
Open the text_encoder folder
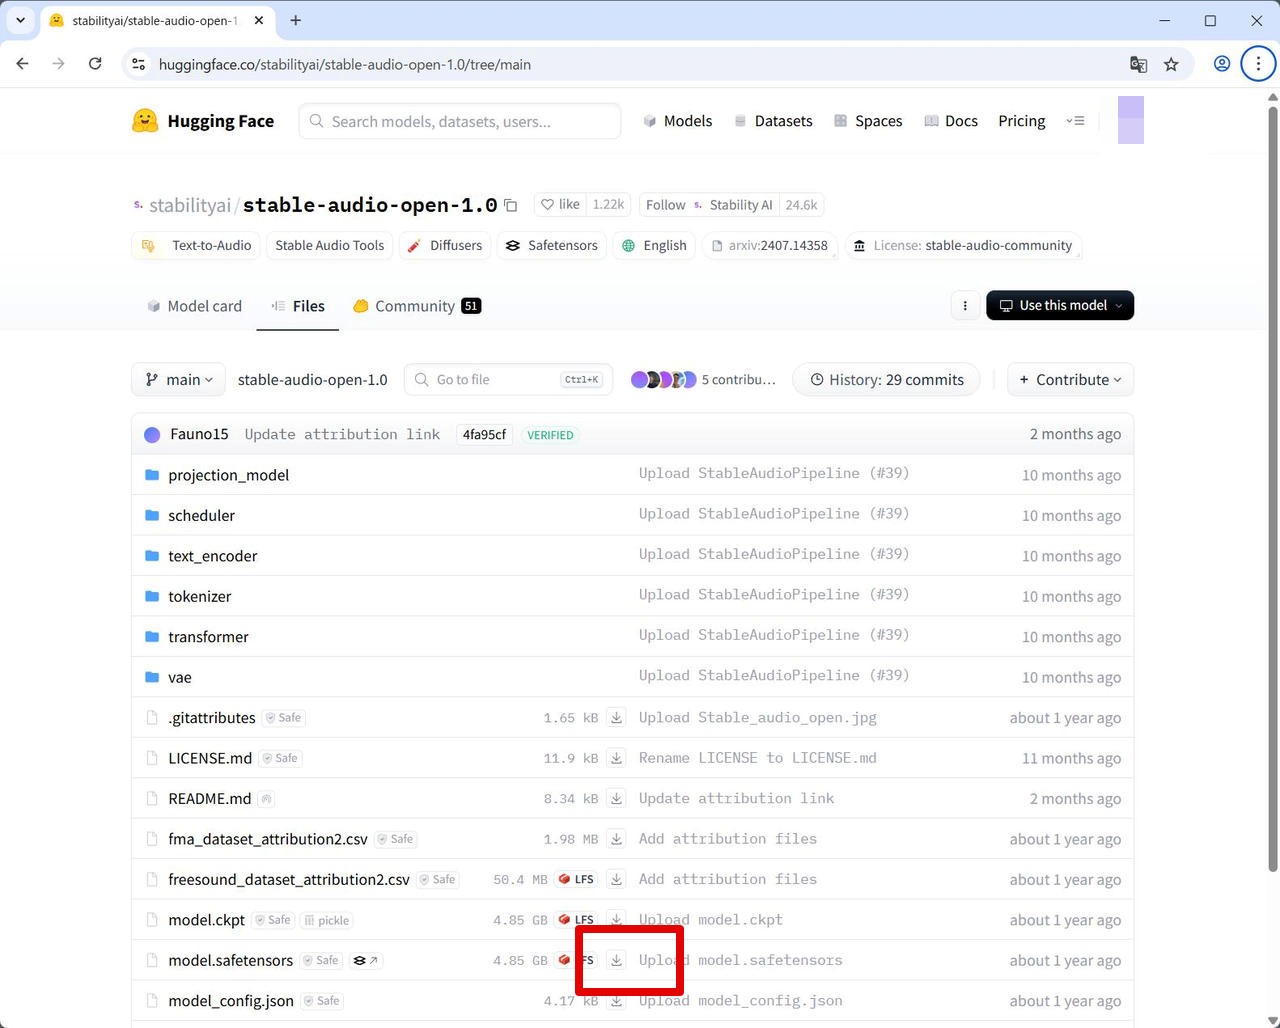pos(212,556)
